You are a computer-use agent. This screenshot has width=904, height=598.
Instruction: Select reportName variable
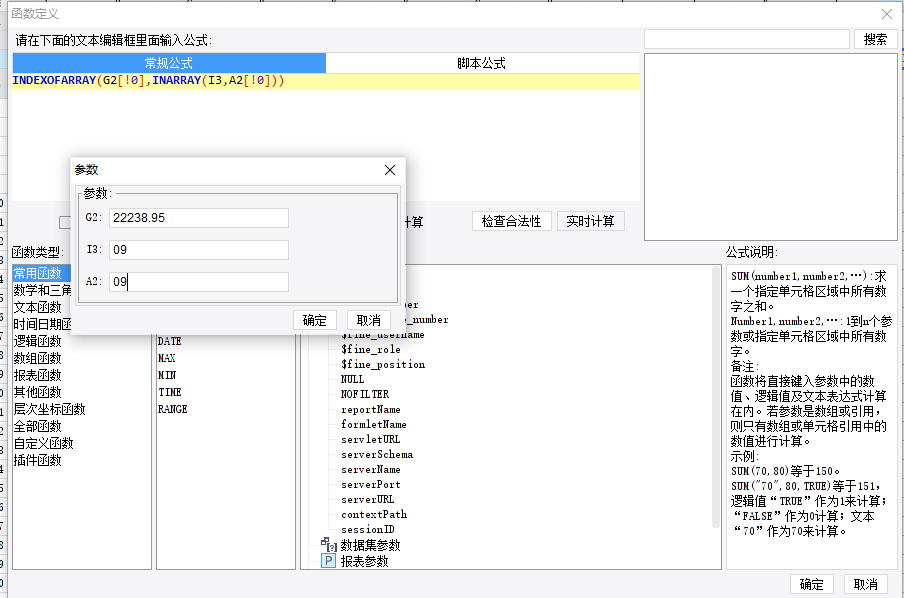[371, 409]
